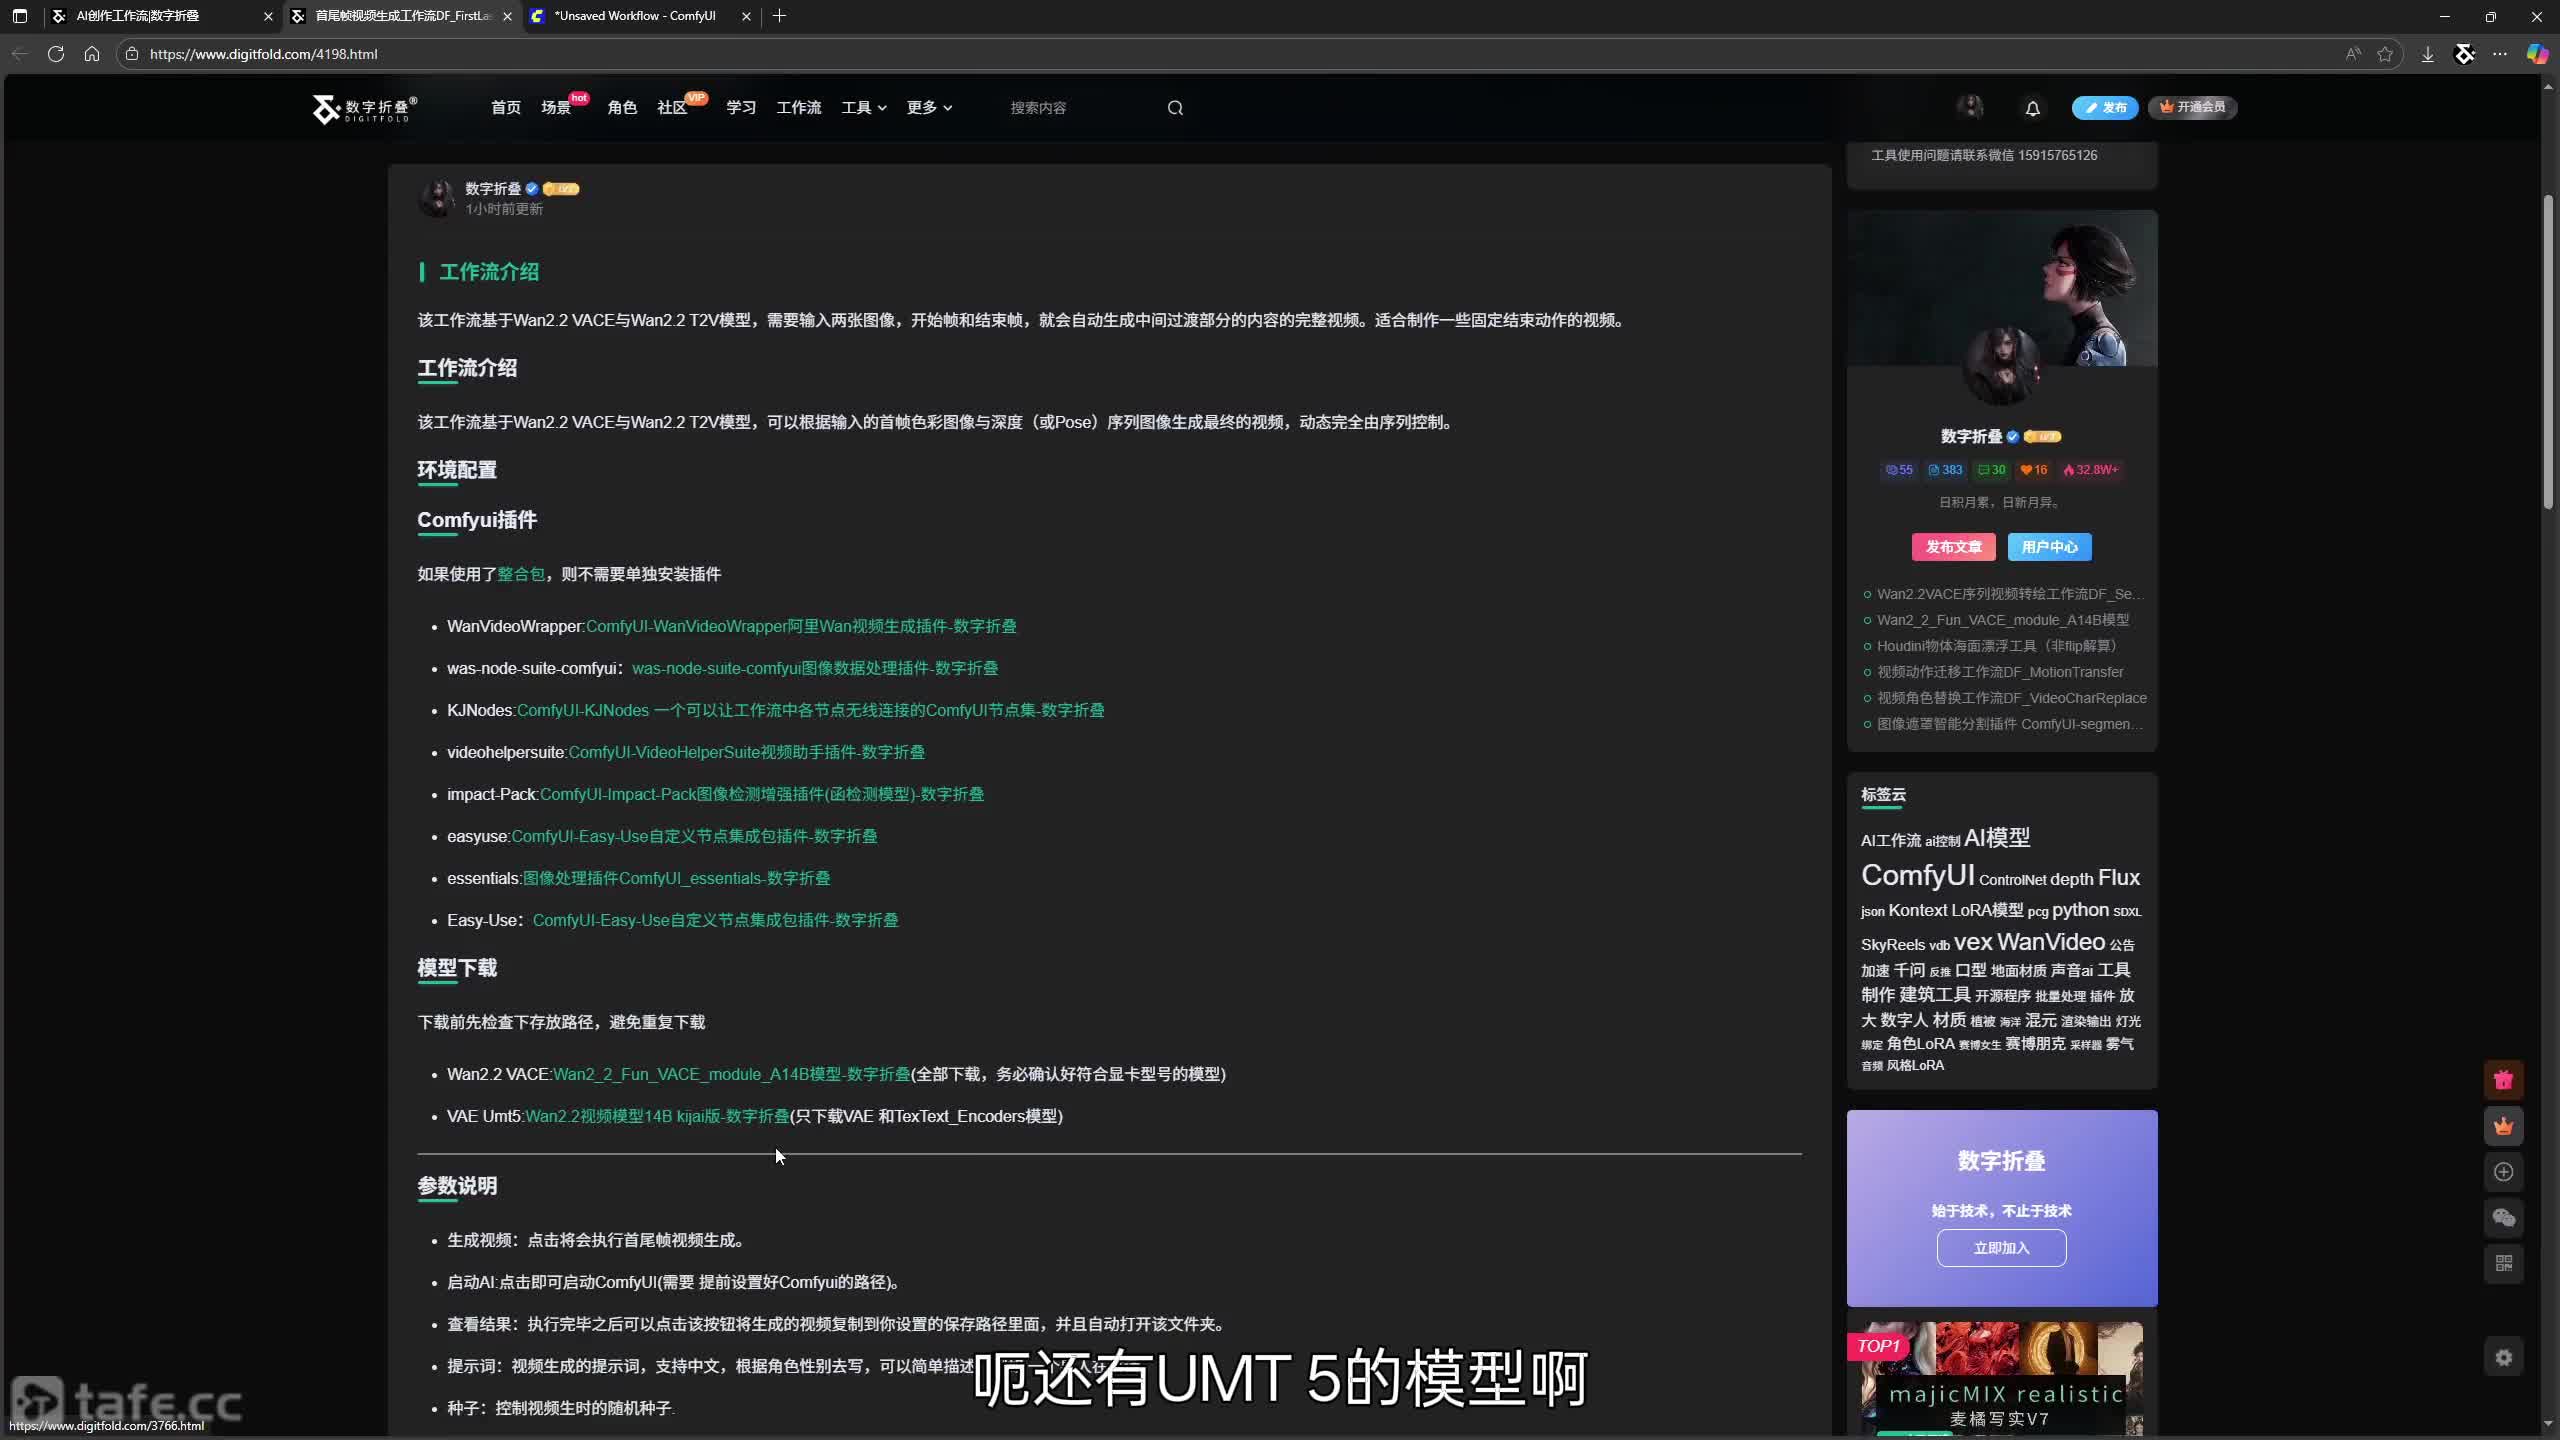This screenshot has height=1440, width=2560.
Task: Click the 立即加入 button in banner
Action: coord(2001,1248)
